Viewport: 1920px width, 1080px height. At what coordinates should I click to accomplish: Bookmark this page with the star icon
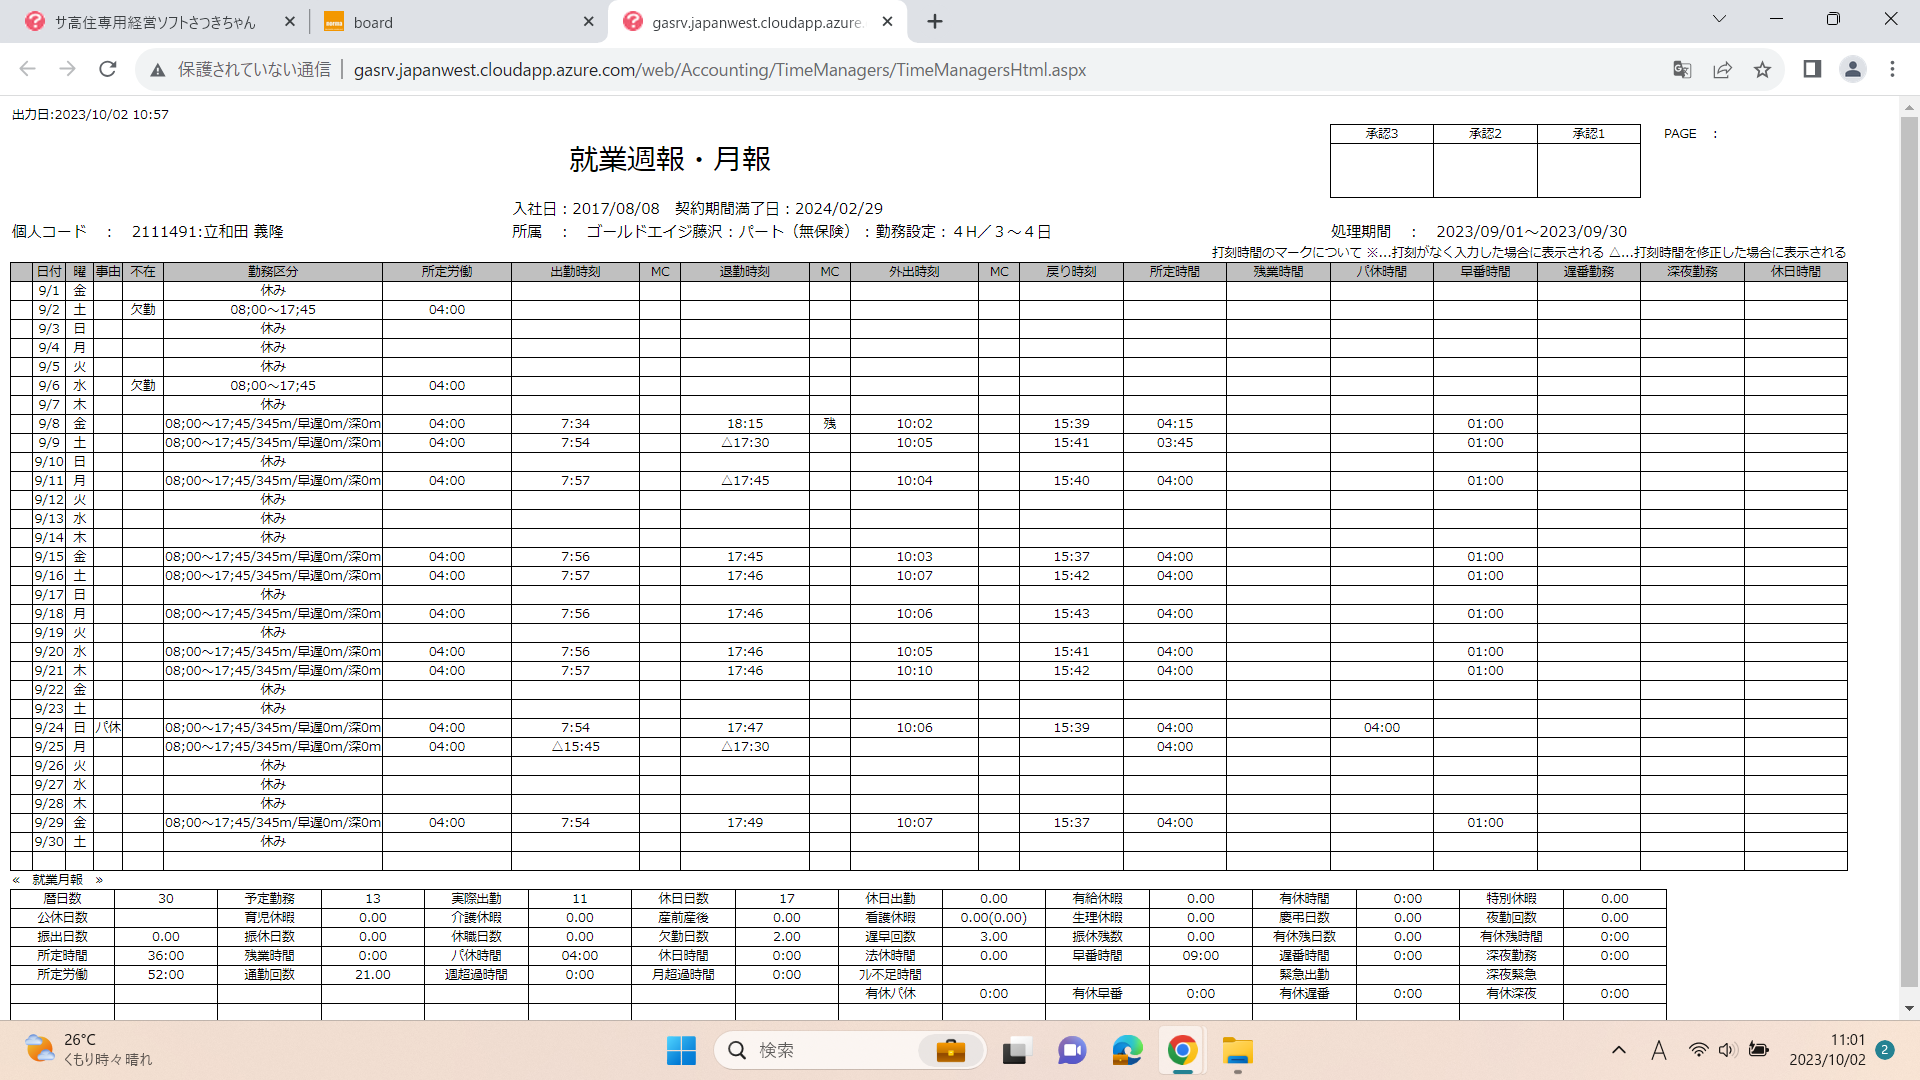[x=1762, y=69]
